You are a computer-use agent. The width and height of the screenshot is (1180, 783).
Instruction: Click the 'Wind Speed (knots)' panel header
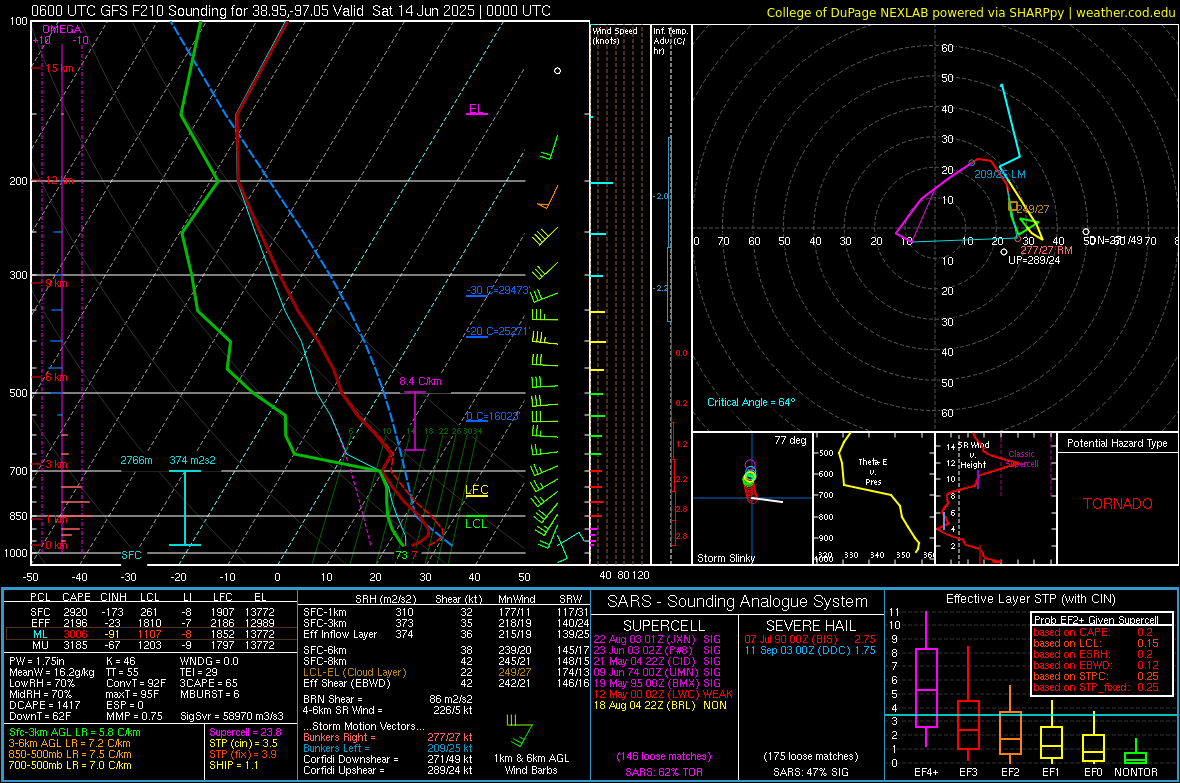(x=615, y=35)
